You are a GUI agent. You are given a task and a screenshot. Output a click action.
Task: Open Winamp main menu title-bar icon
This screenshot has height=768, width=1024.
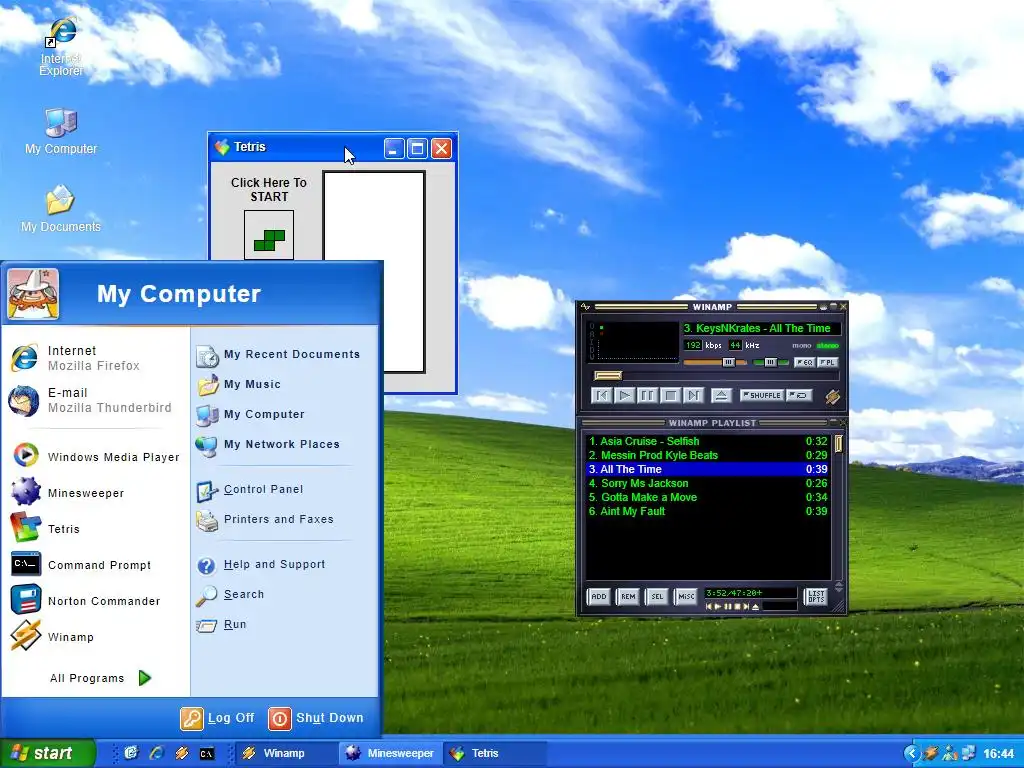585,306
